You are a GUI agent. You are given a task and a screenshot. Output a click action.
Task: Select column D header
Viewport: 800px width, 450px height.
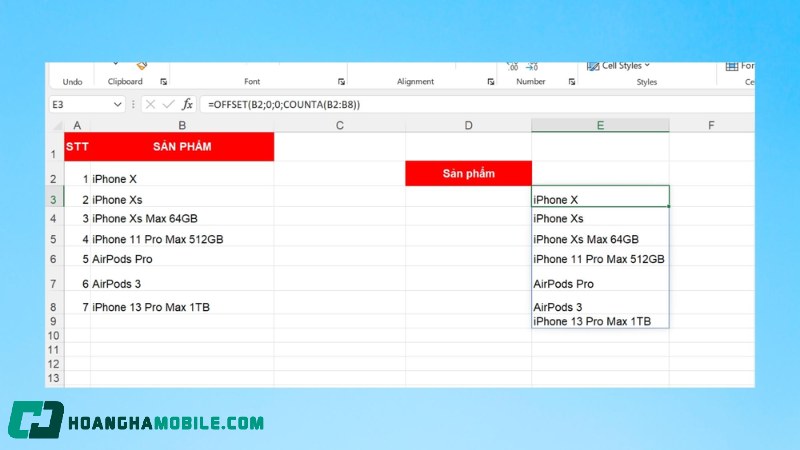[468, 126]
